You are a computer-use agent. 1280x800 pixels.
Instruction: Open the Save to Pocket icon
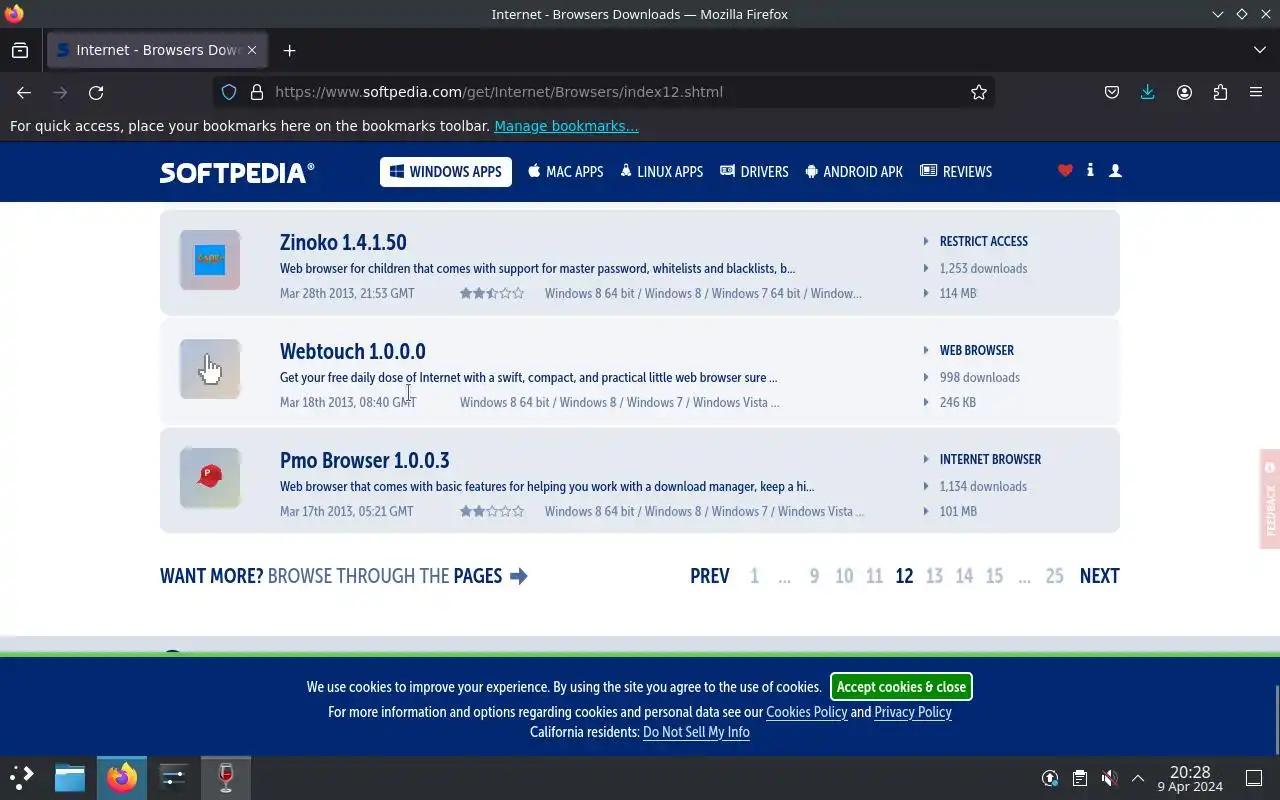point(1112,92)
